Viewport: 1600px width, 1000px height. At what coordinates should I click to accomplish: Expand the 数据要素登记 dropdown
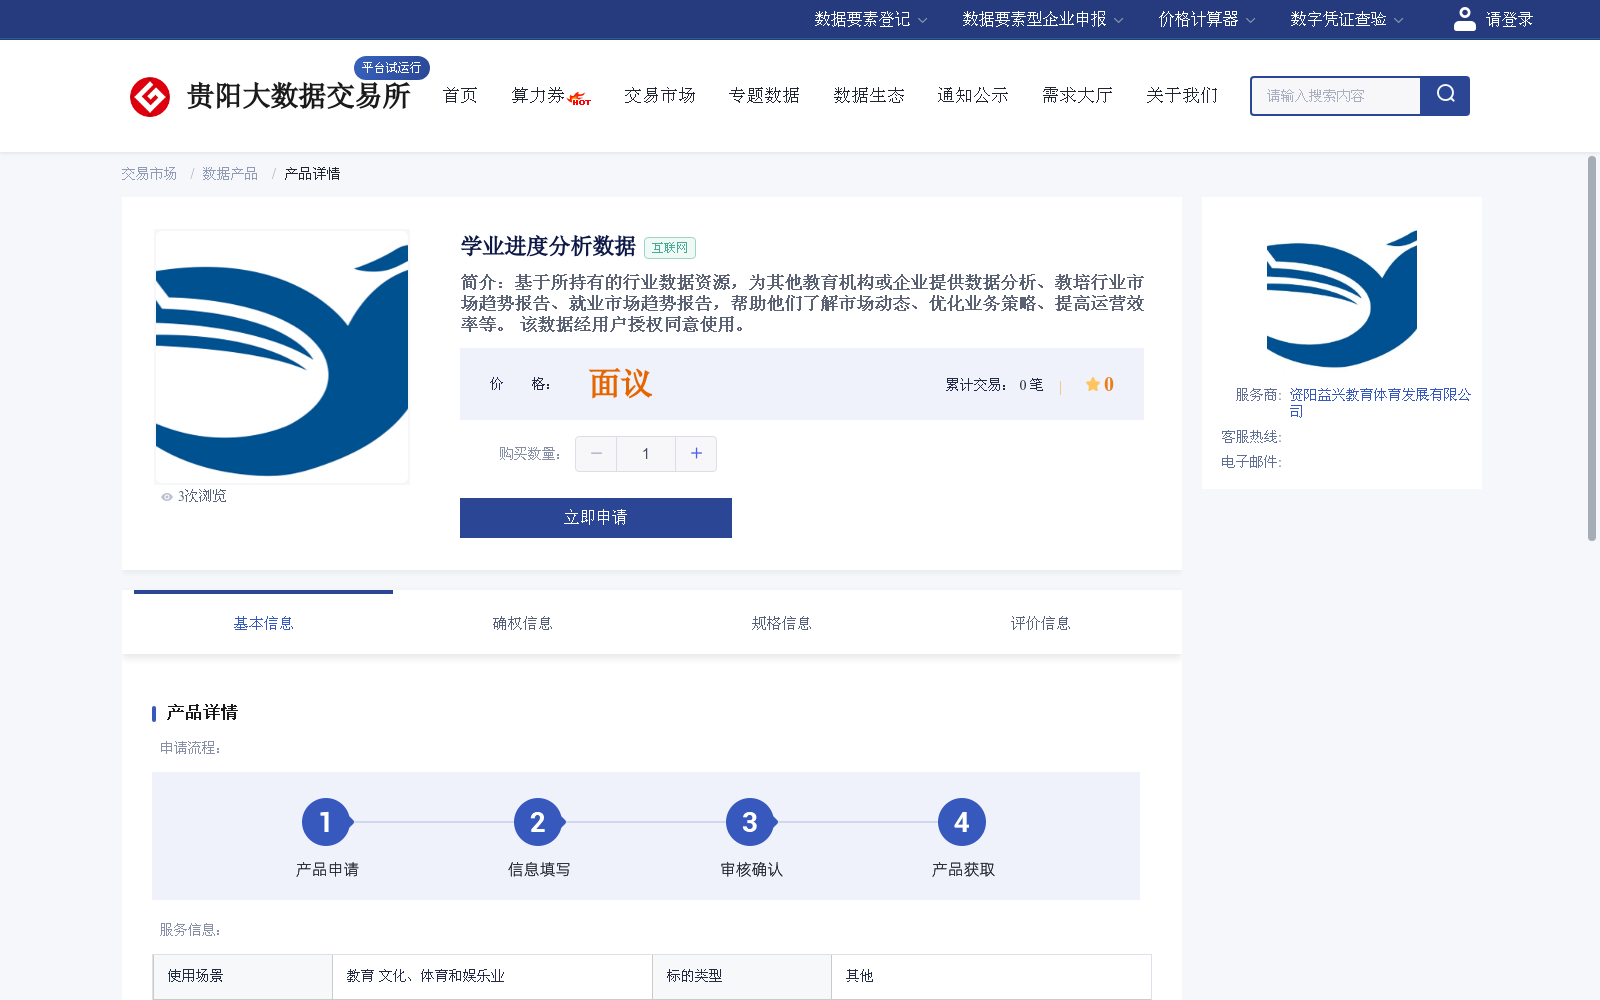[x=871, y=19]
